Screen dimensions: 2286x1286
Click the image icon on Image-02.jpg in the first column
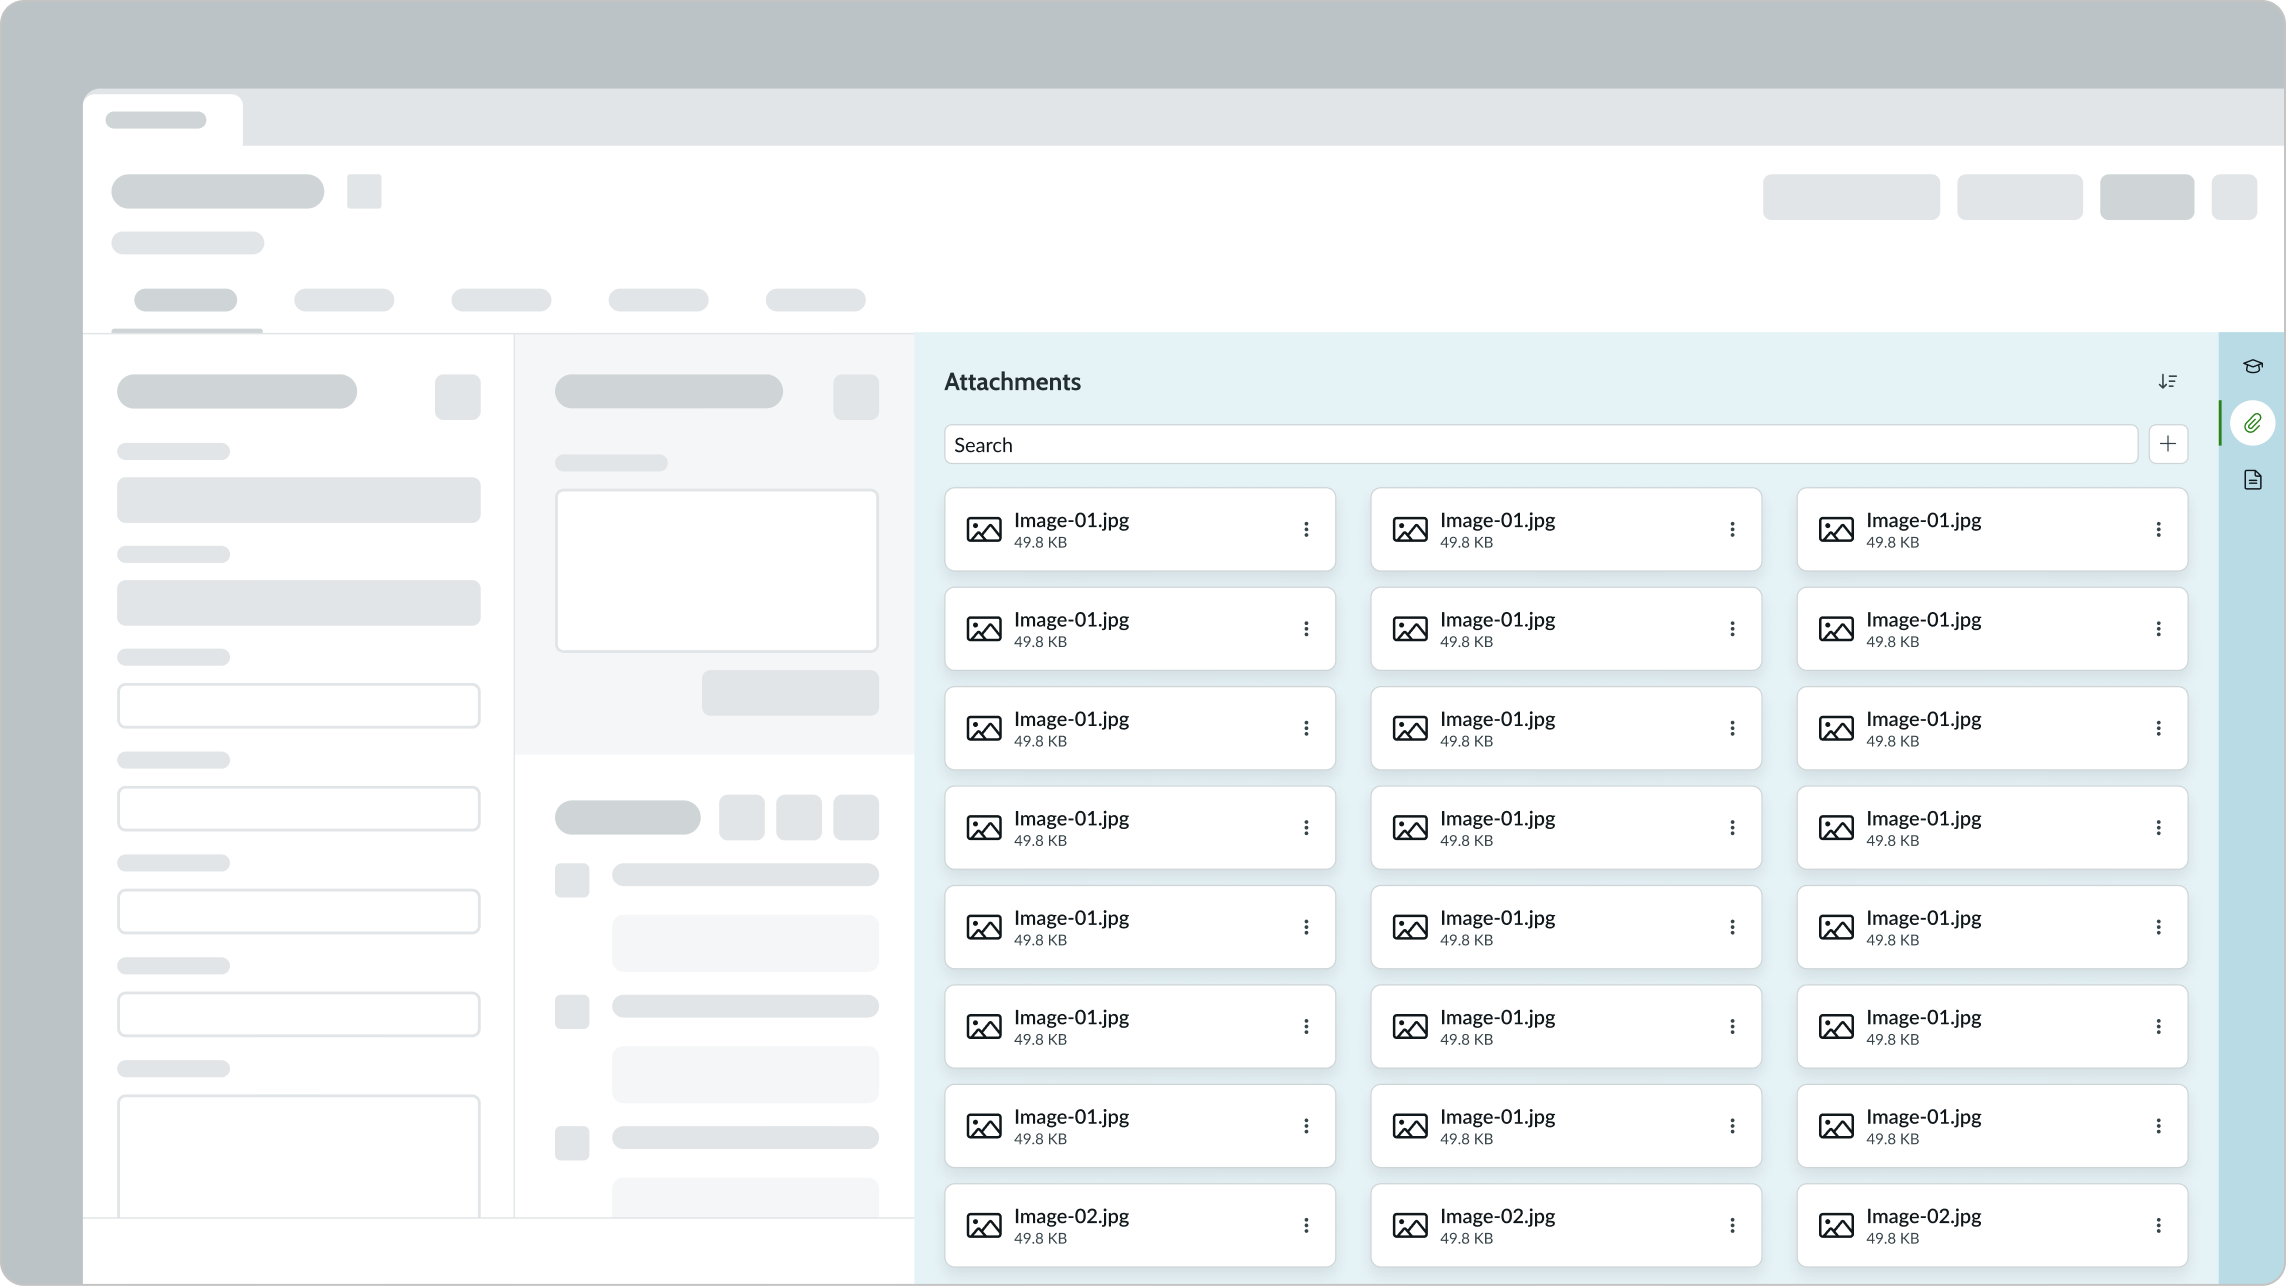click(x=985, y=1225)
